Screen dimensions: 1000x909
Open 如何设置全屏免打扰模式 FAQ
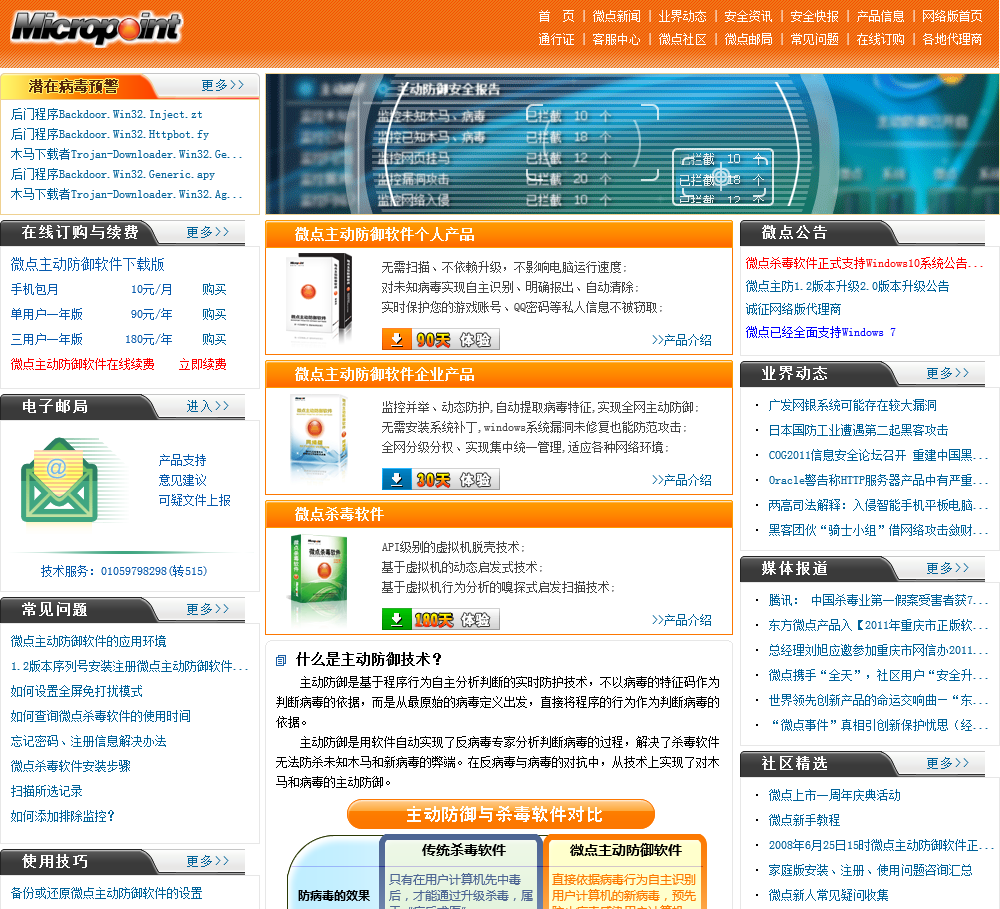click(77, 691)
